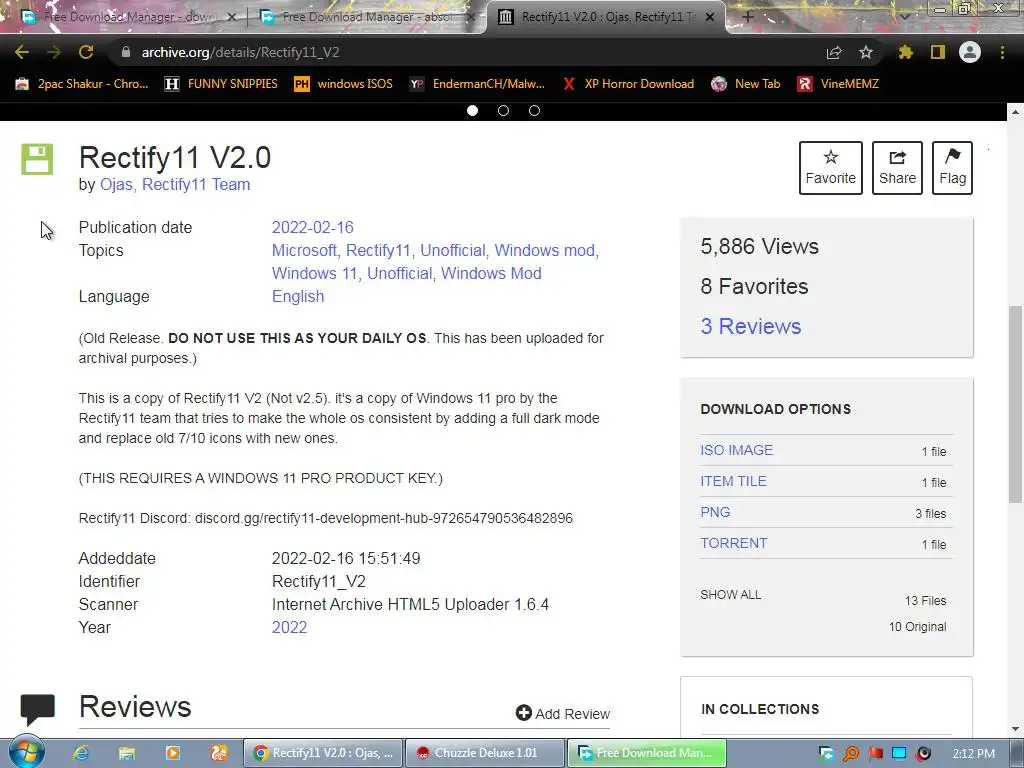The image size is (1024, 768).
Task: Click the Share button
Action: pos(897,168)
